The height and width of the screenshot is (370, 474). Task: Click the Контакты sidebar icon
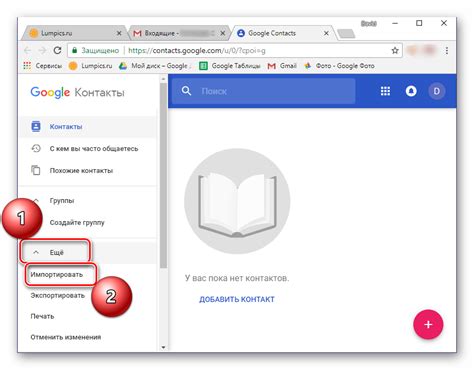36,126
